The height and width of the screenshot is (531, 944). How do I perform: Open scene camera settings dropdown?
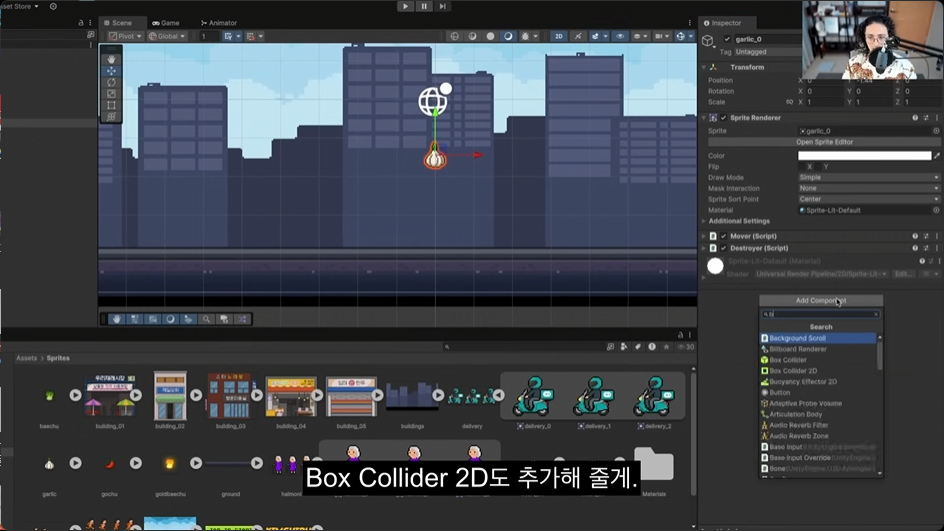[x=662, y=36]
